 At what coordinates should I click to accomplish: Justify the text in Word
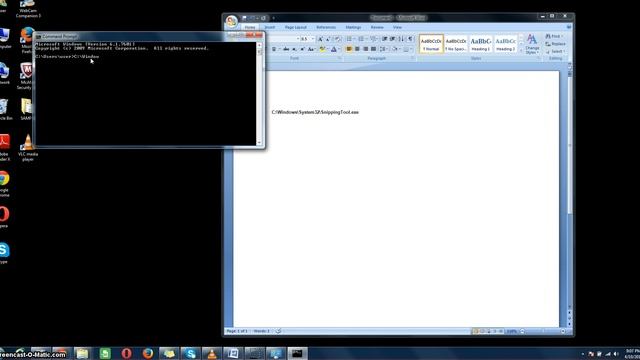click(x=373, y=49)
